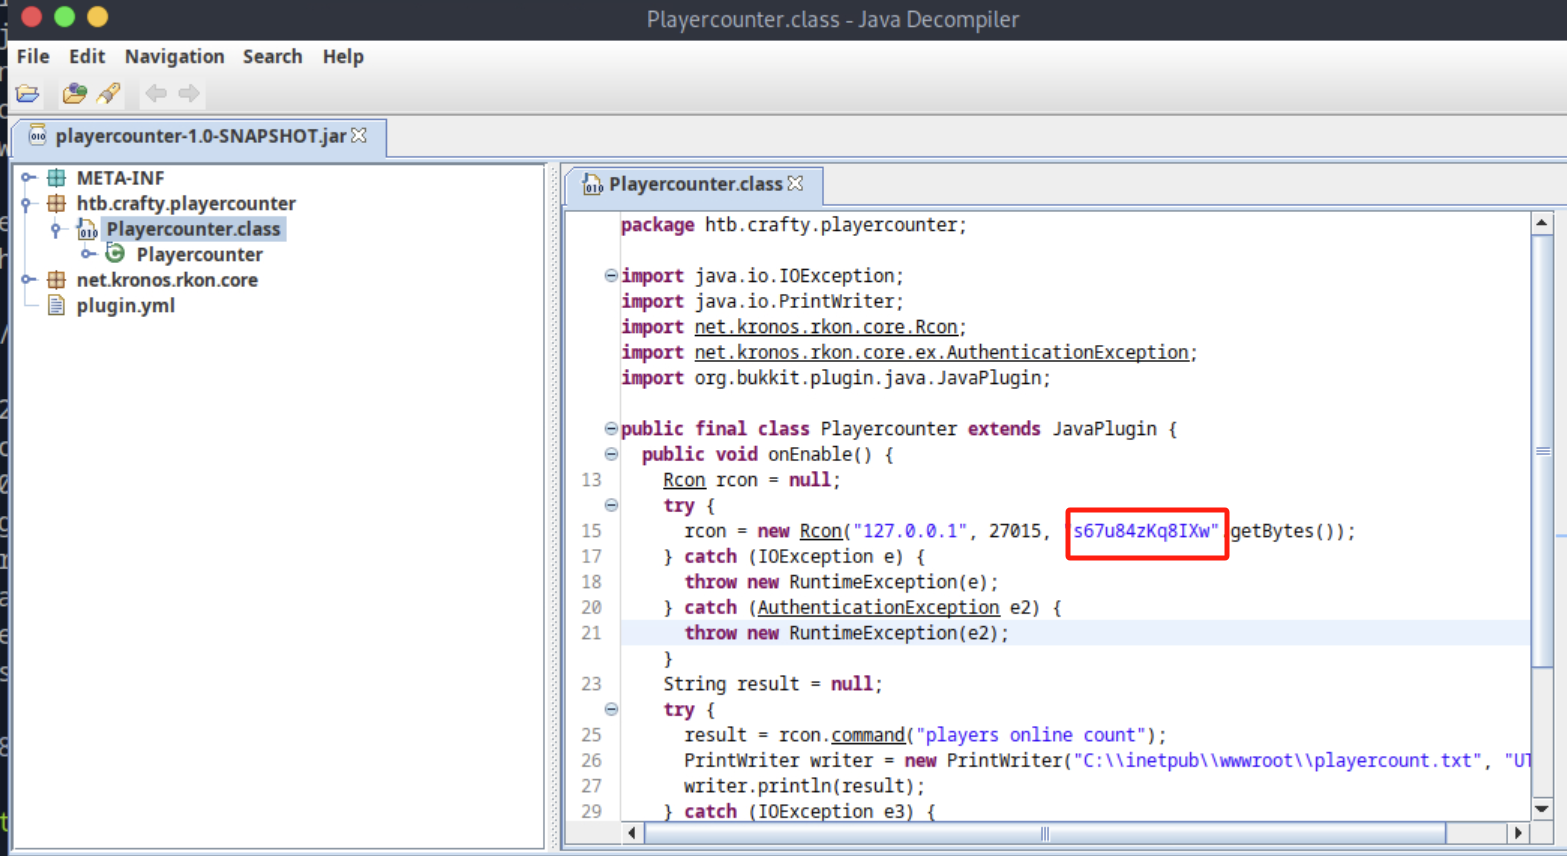Click the Open File folder icon
Screen dimensions: 1567x856
coord(28,94)
